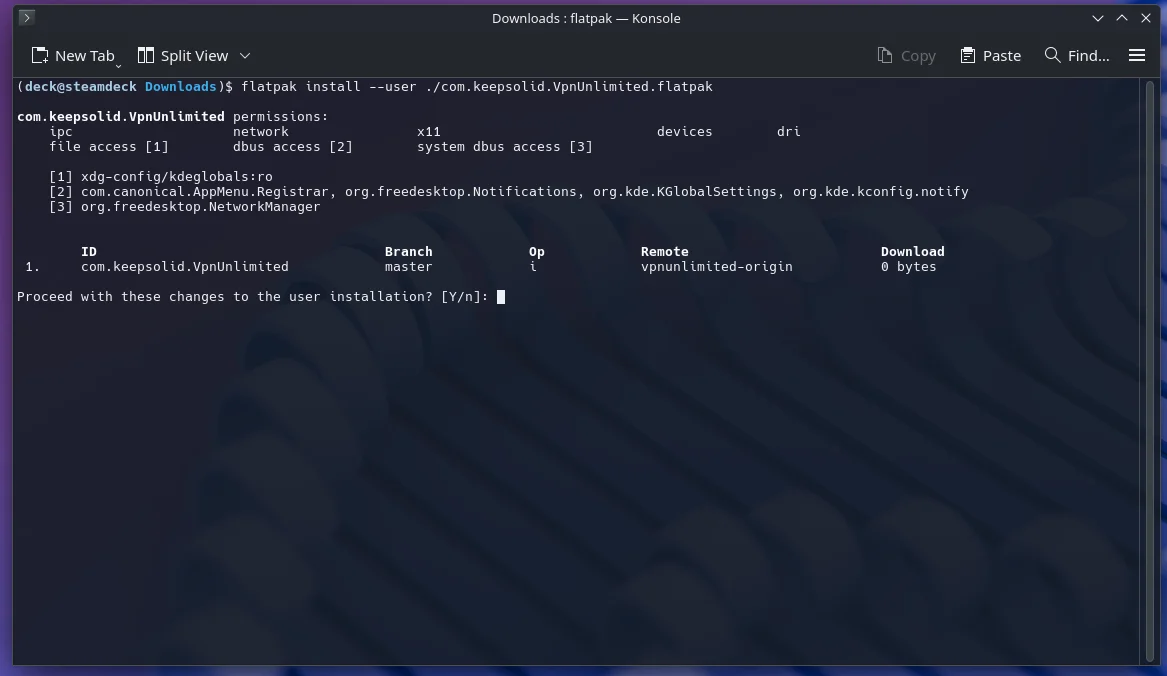Open the Find search tool
This screenshot has height=676, width=1167.
click(1077, 56)
